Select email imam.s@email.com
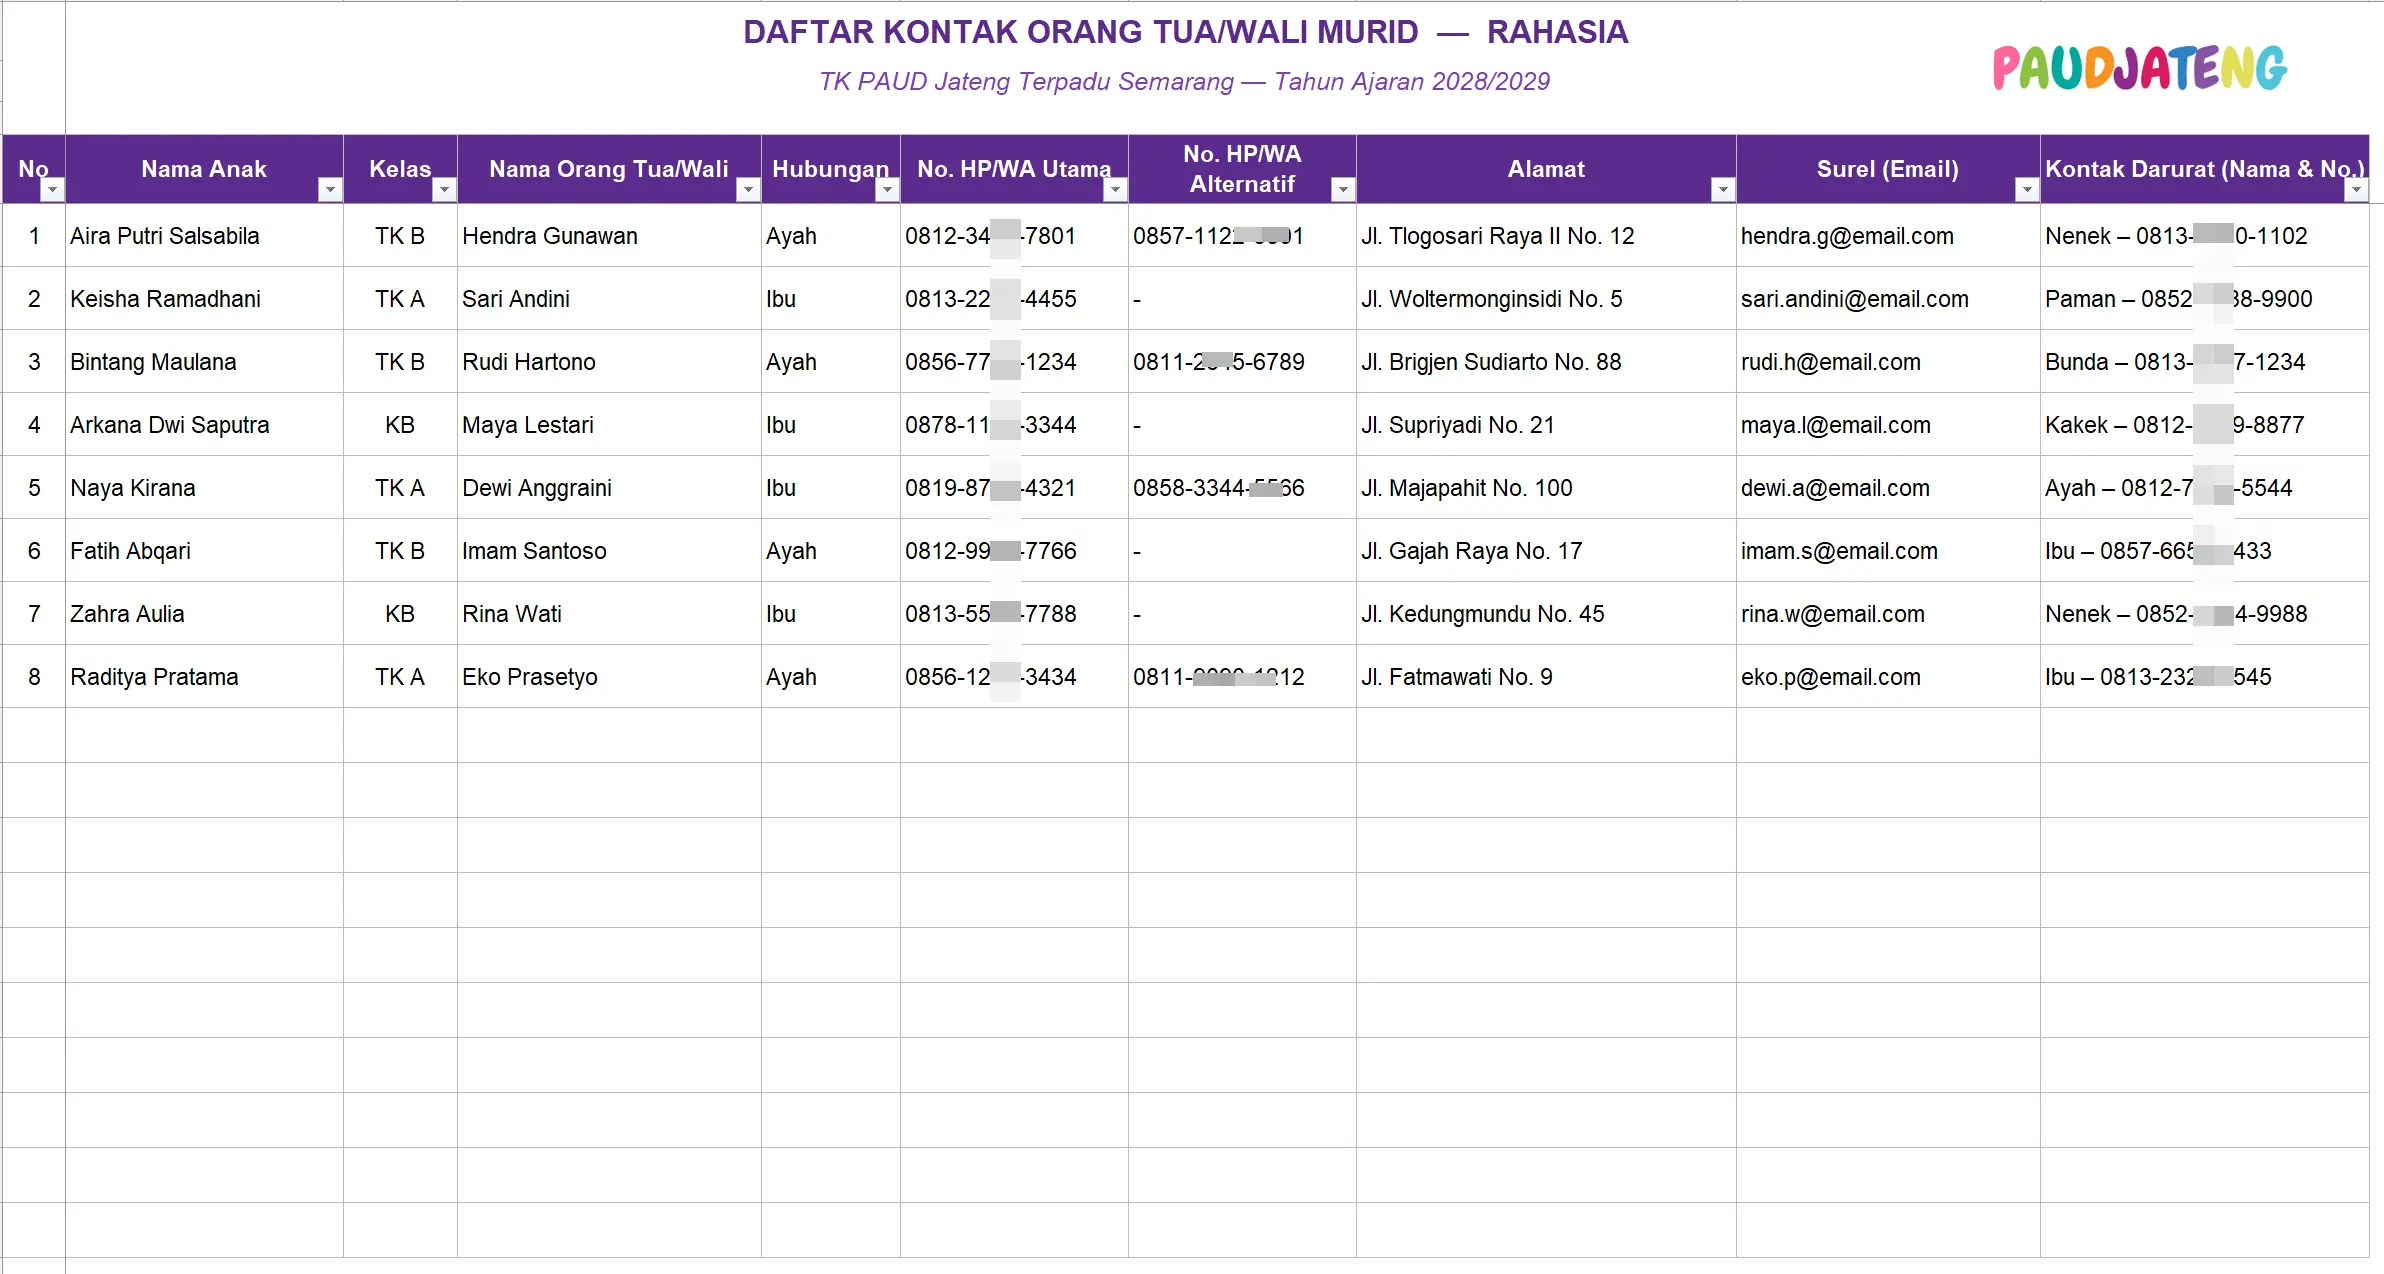Image resolution: width=2384 pixels, height=1274 pixels. pos(1888,551)
